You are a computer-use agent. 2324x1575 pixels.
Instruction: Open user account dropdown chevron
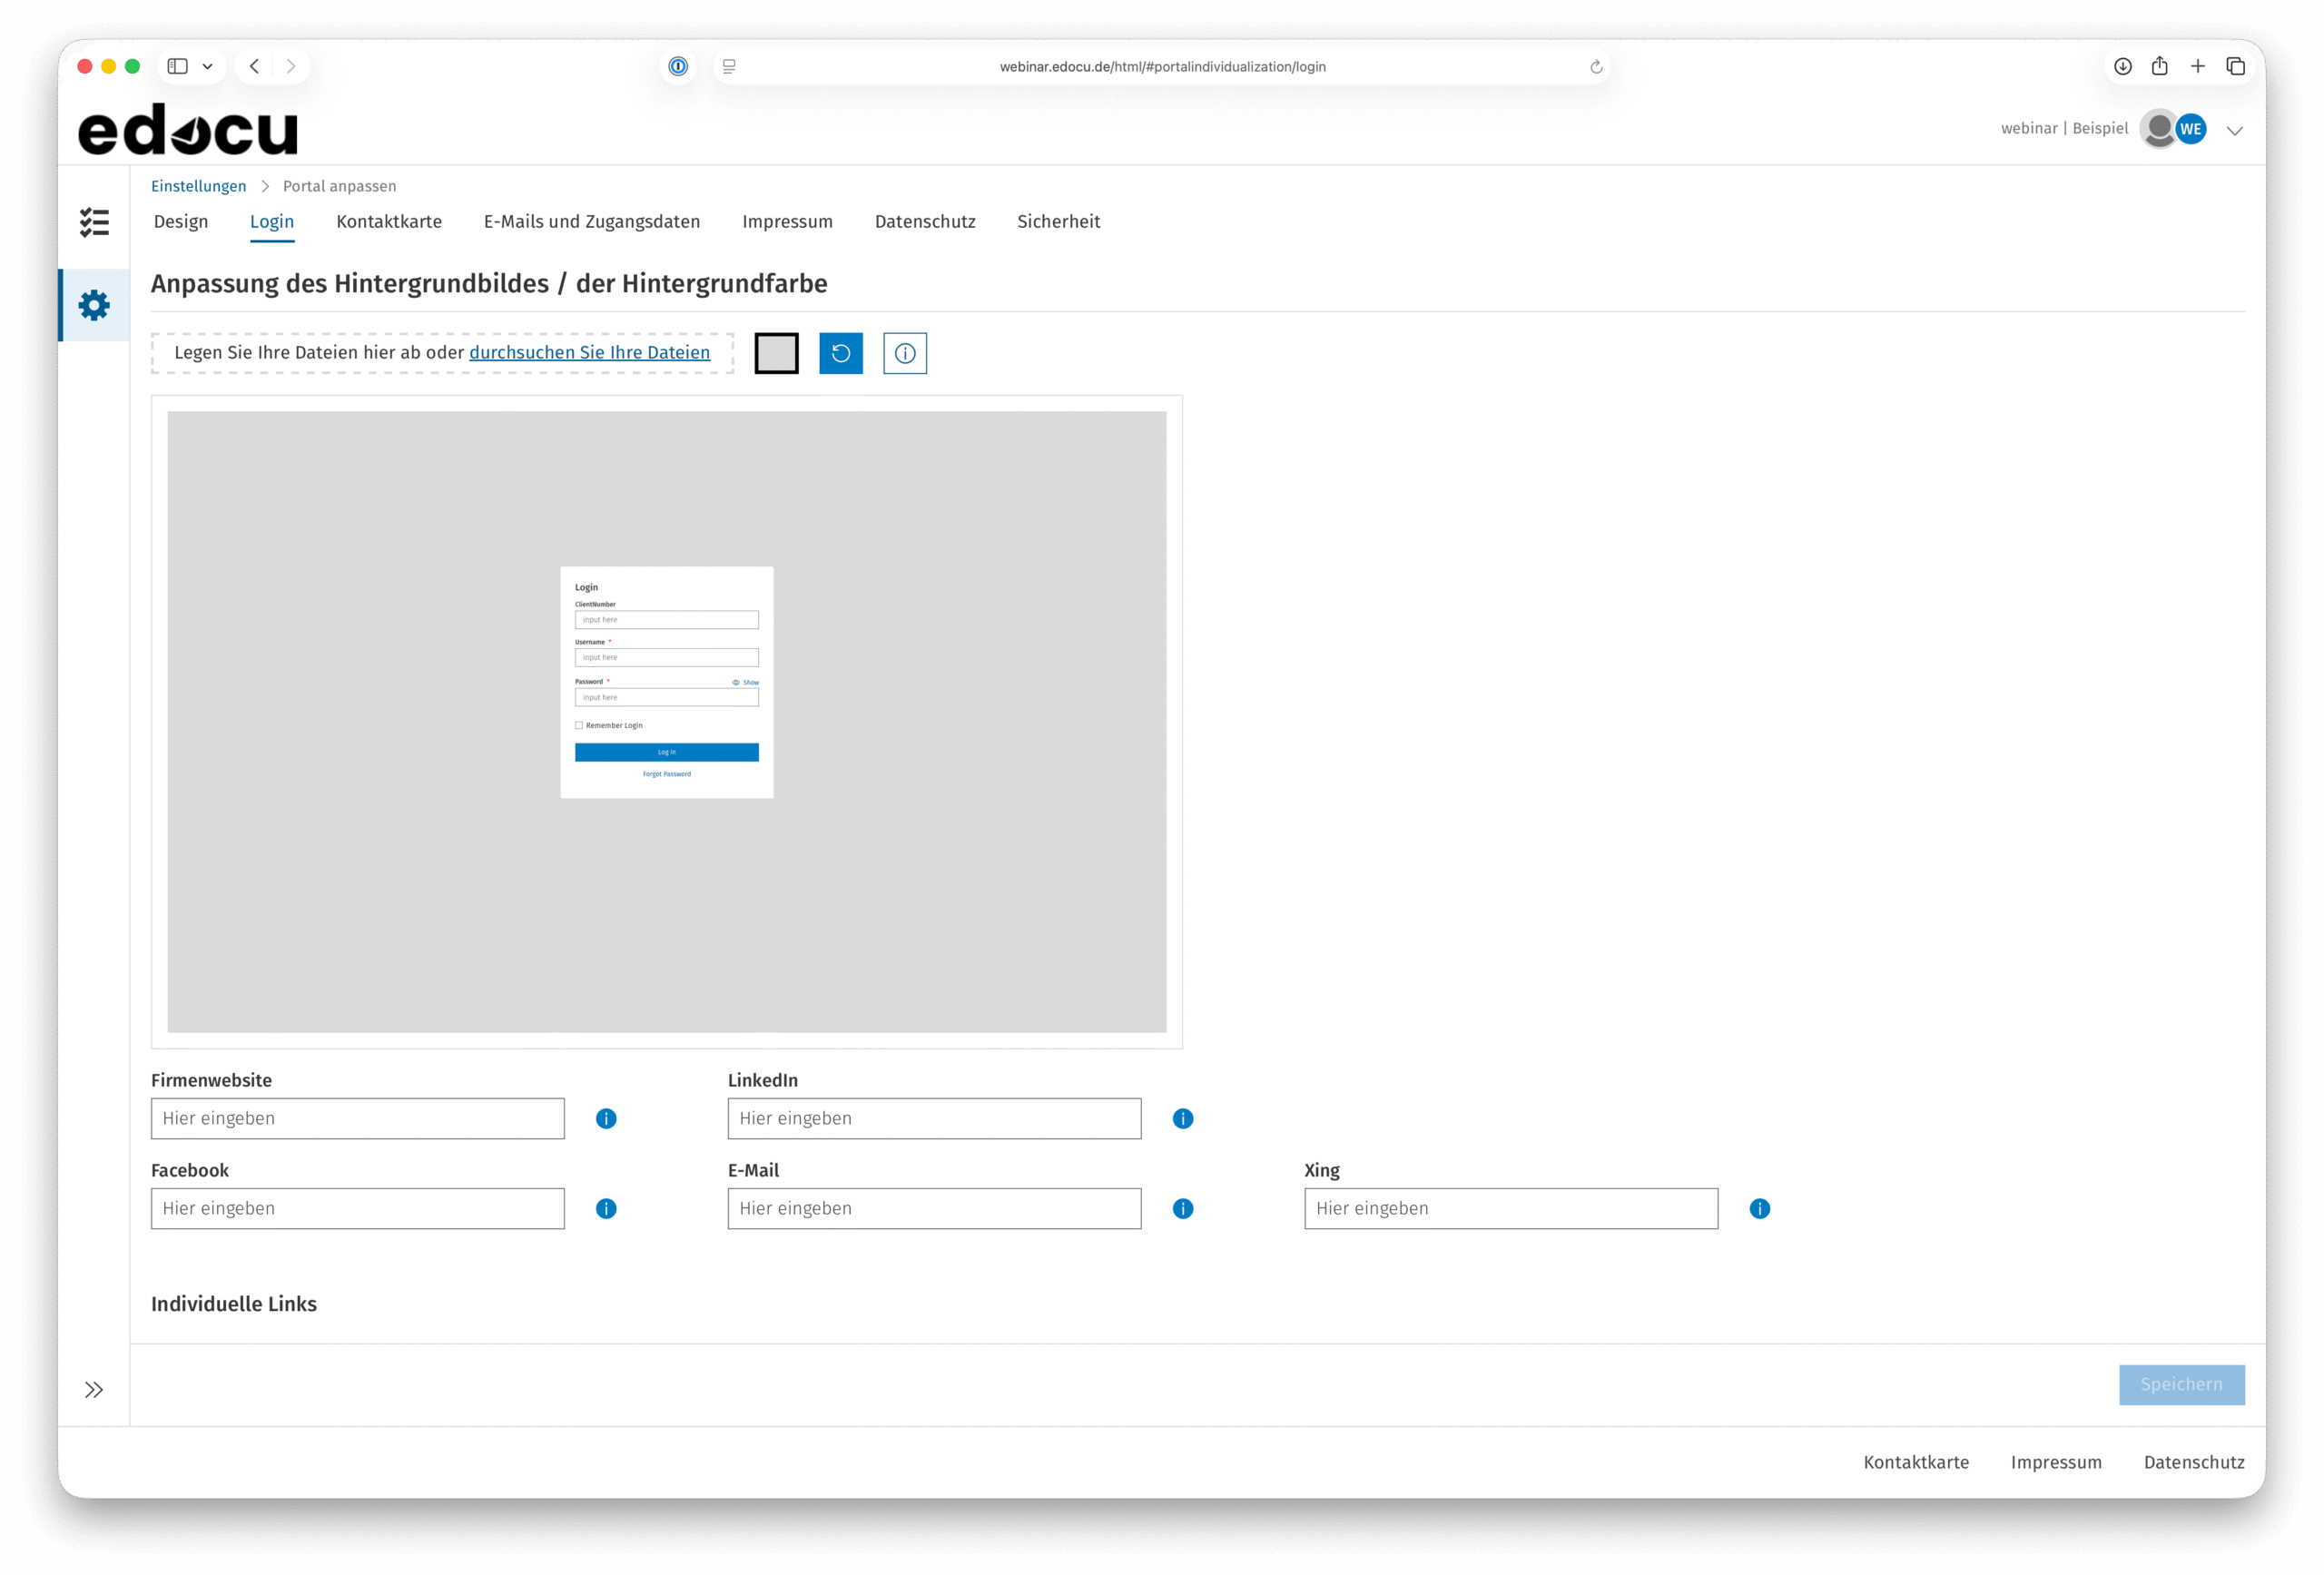(2234, 130)
